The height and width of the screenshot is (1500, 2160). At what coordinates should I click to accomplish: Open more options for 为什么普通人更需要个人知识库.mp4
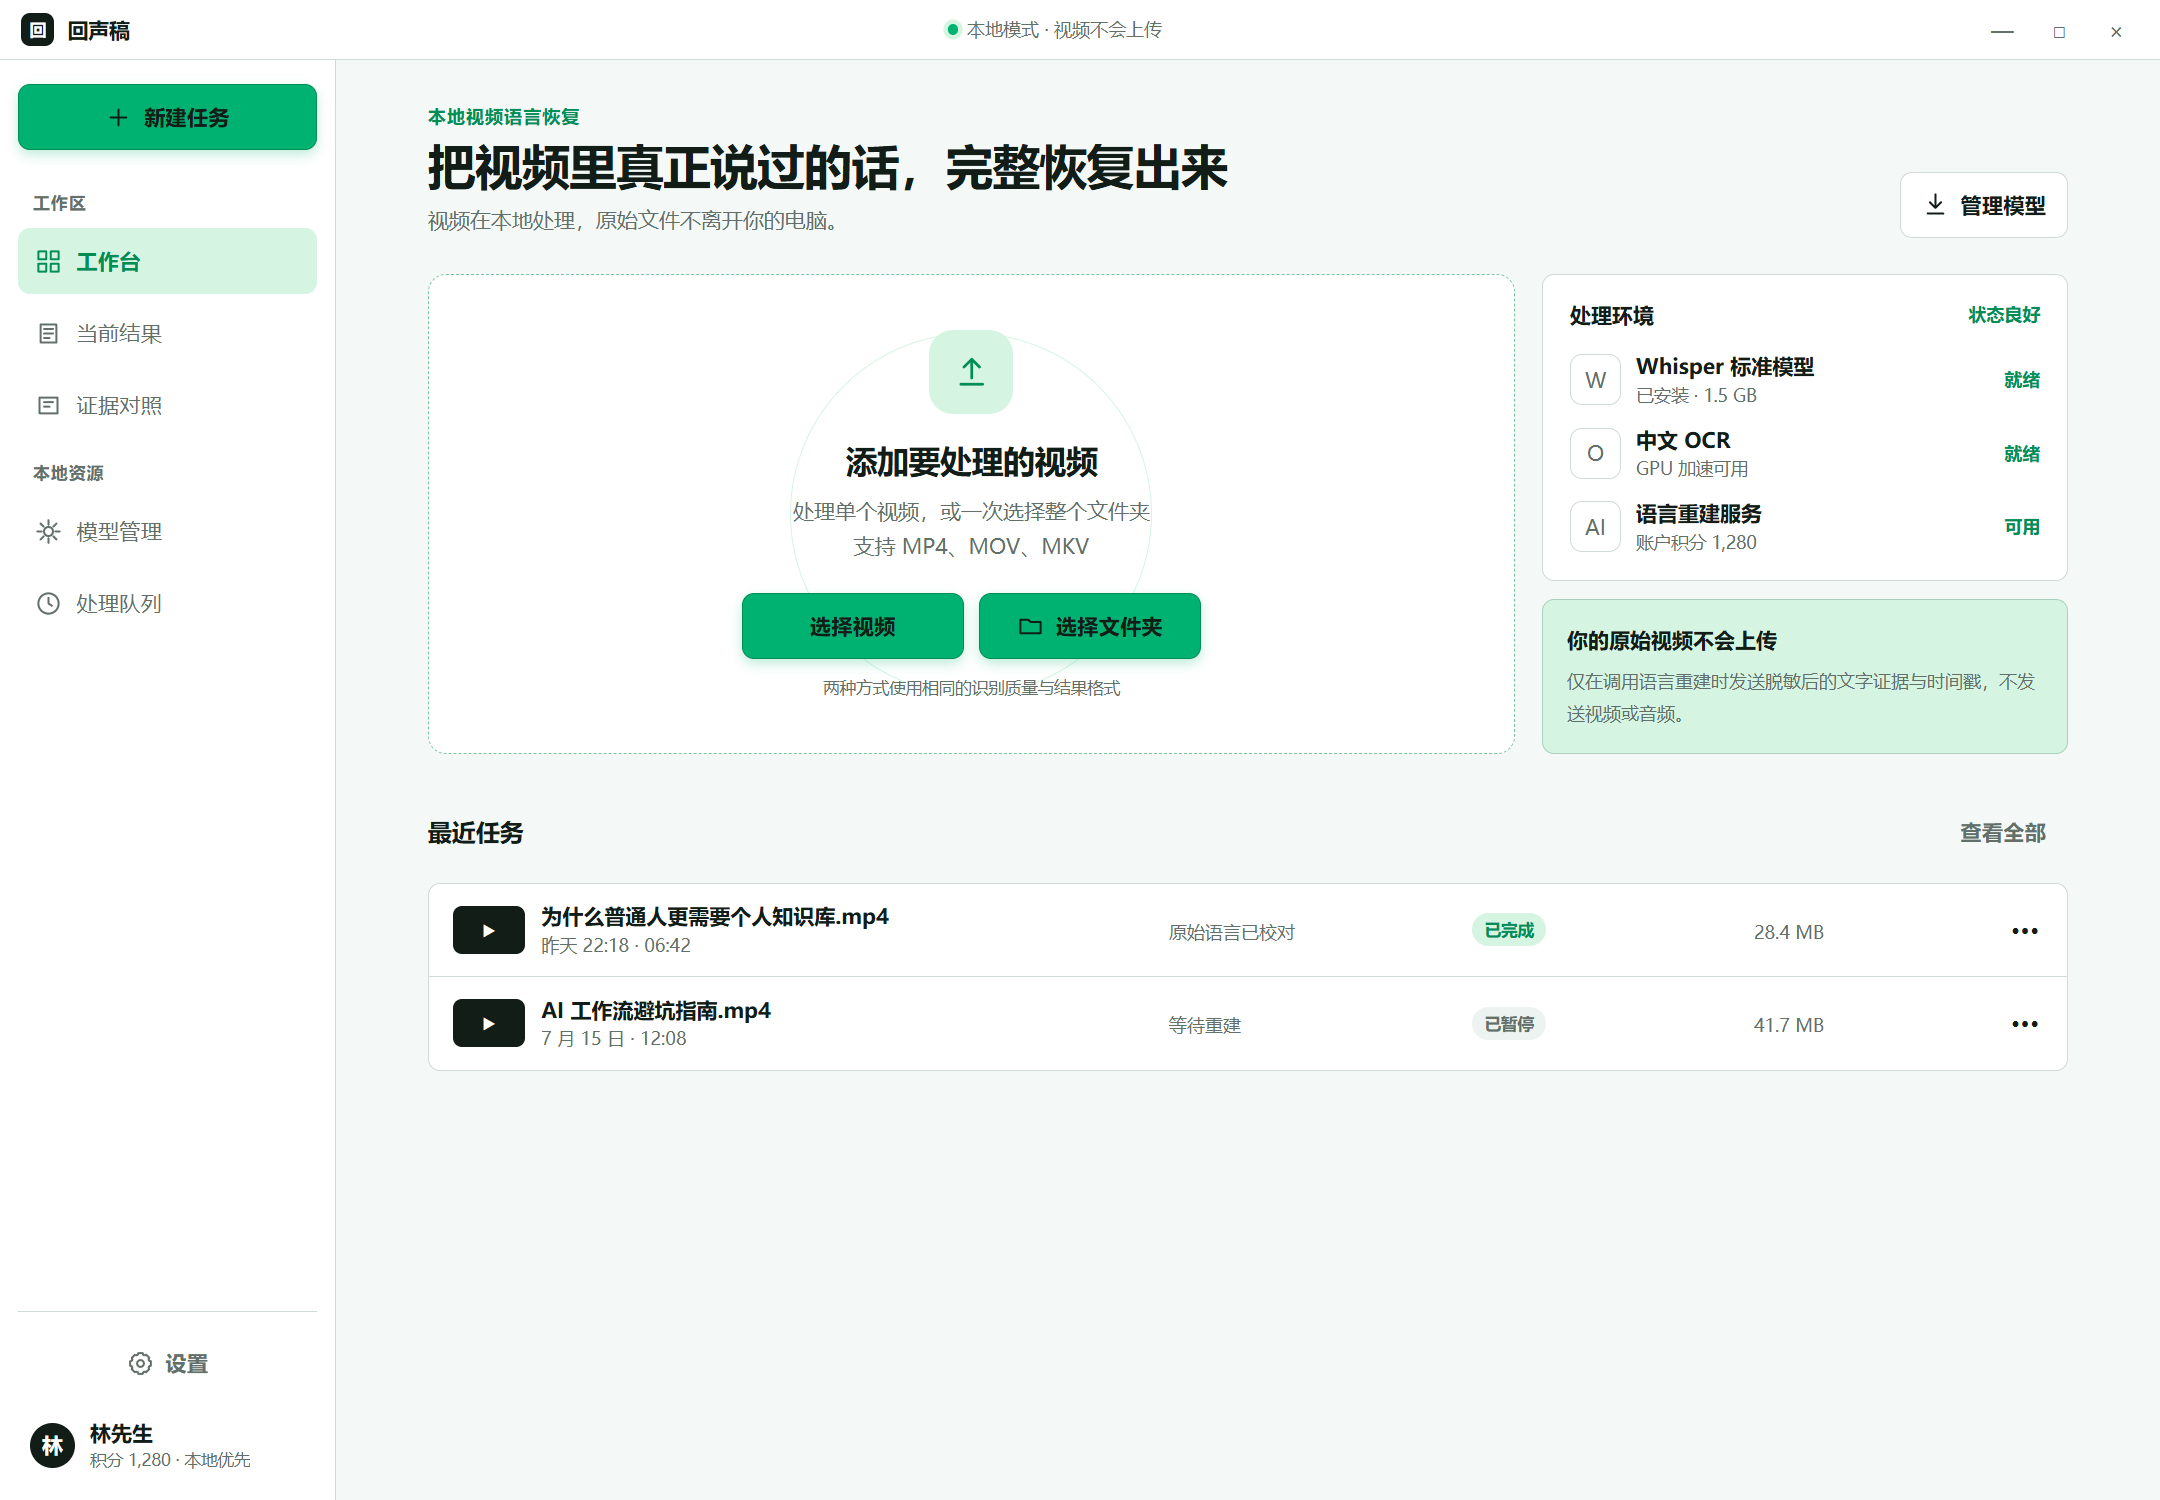[2024, 931]
